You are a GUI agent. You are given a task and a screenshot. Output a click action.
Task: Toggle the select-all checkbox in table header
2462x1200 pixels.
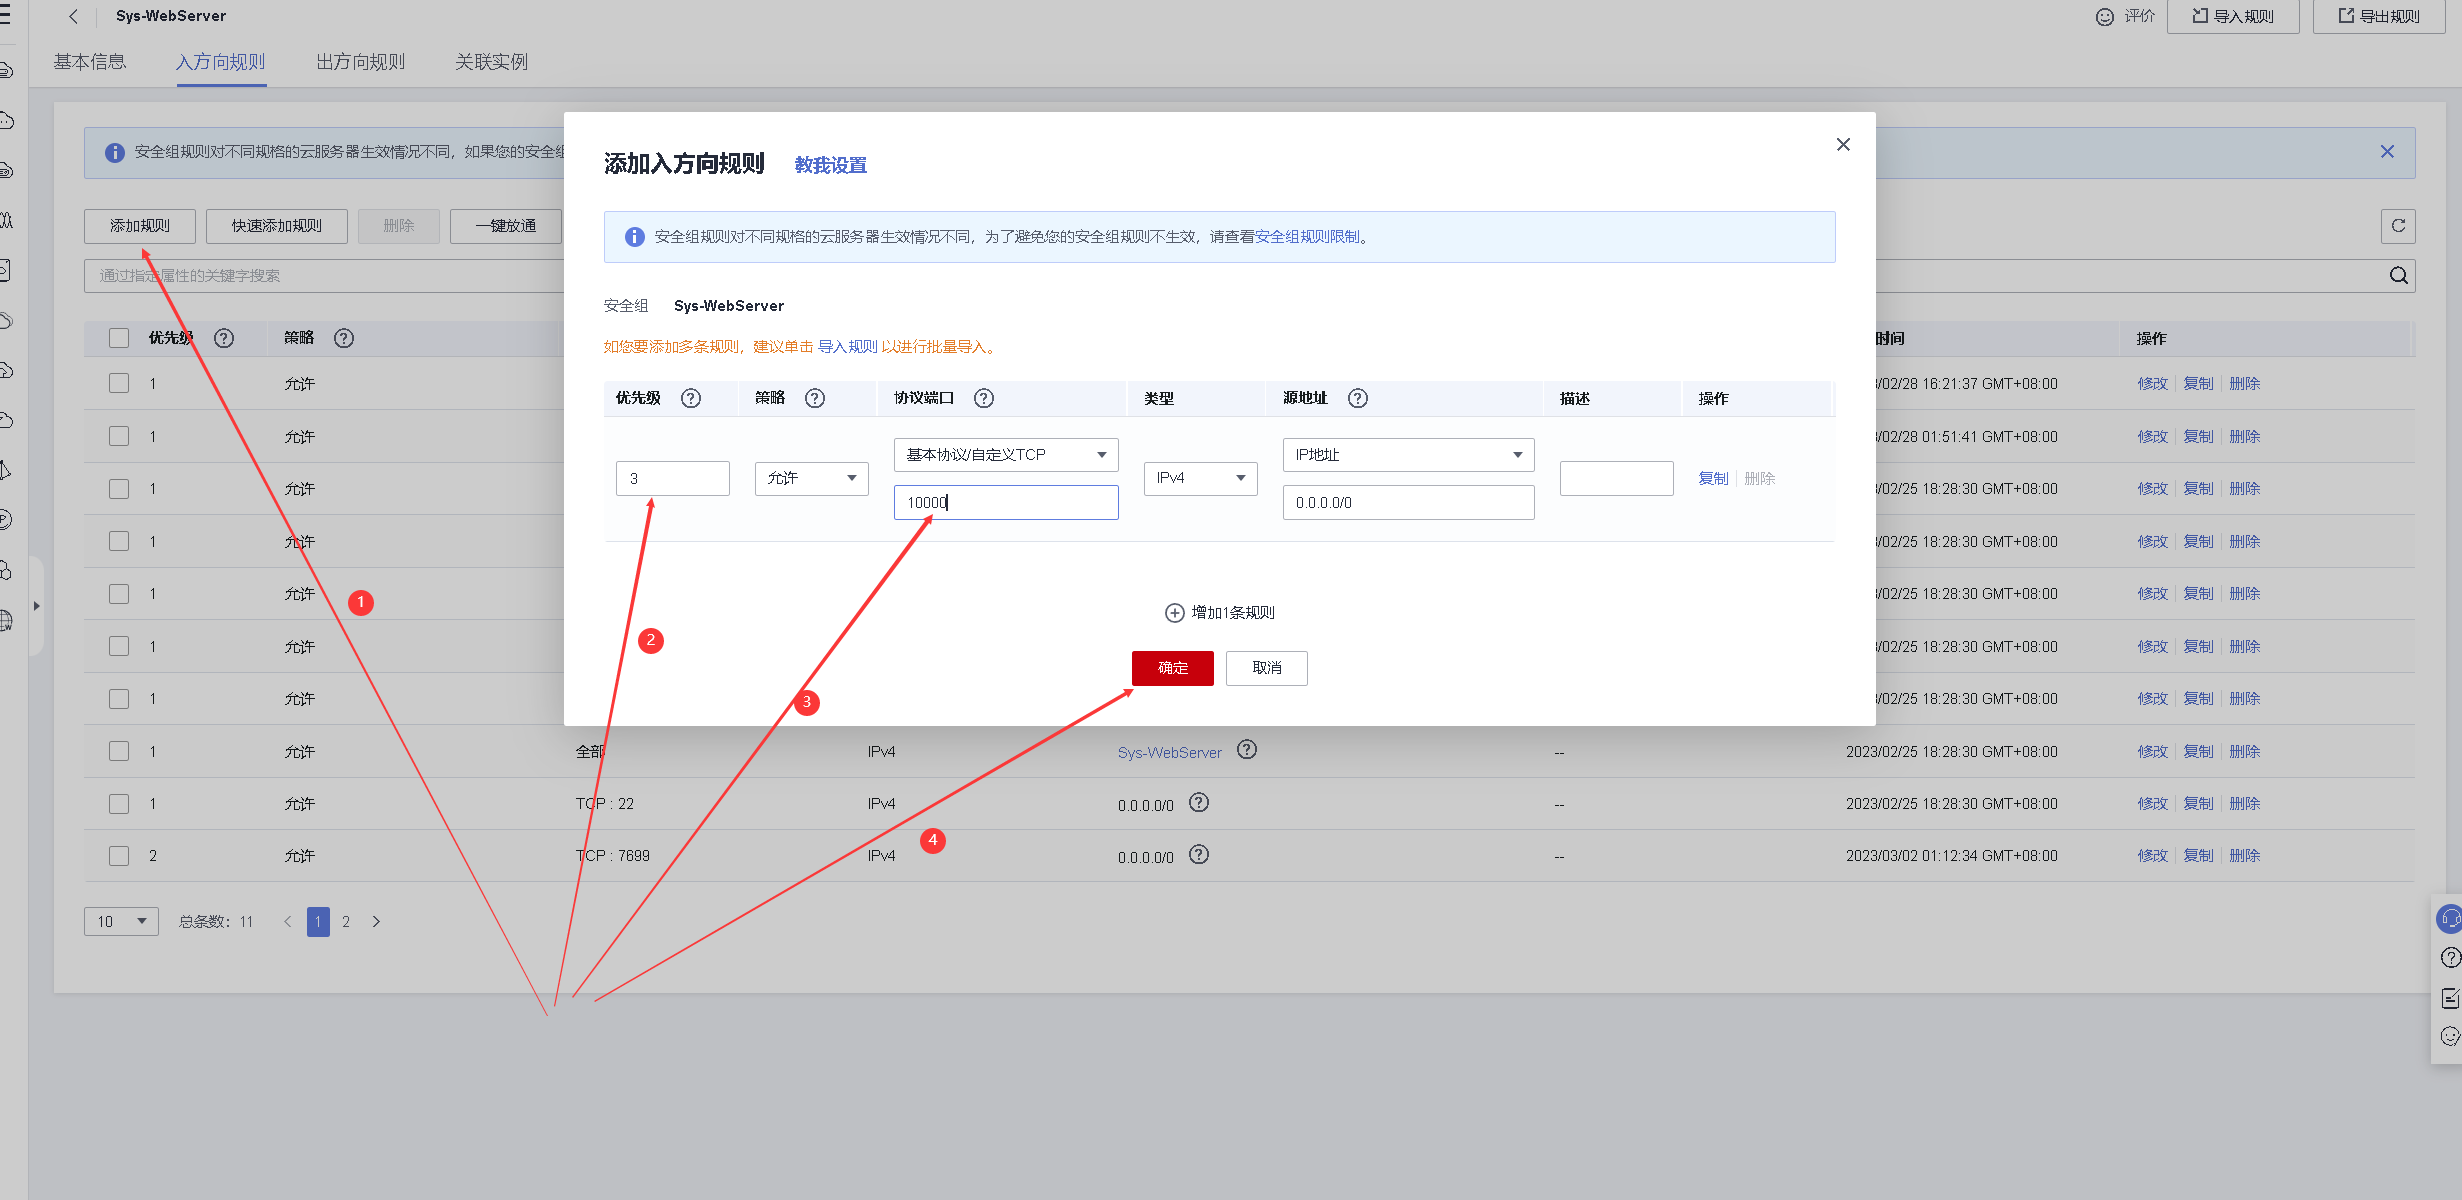[119, 338]
